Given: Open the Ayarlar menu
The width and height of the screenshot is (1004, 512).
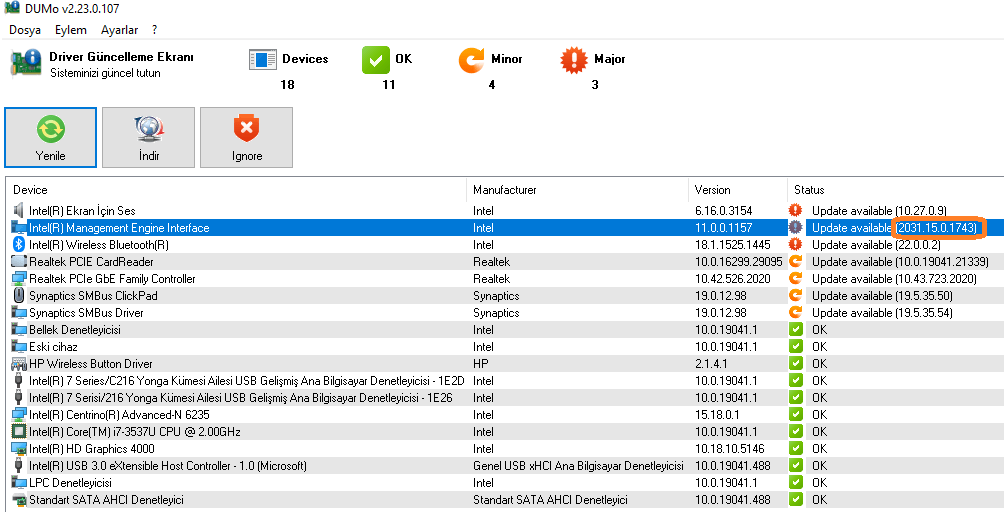Looking at the screenshot, I should pyautogui.click(x=119, y=30).
